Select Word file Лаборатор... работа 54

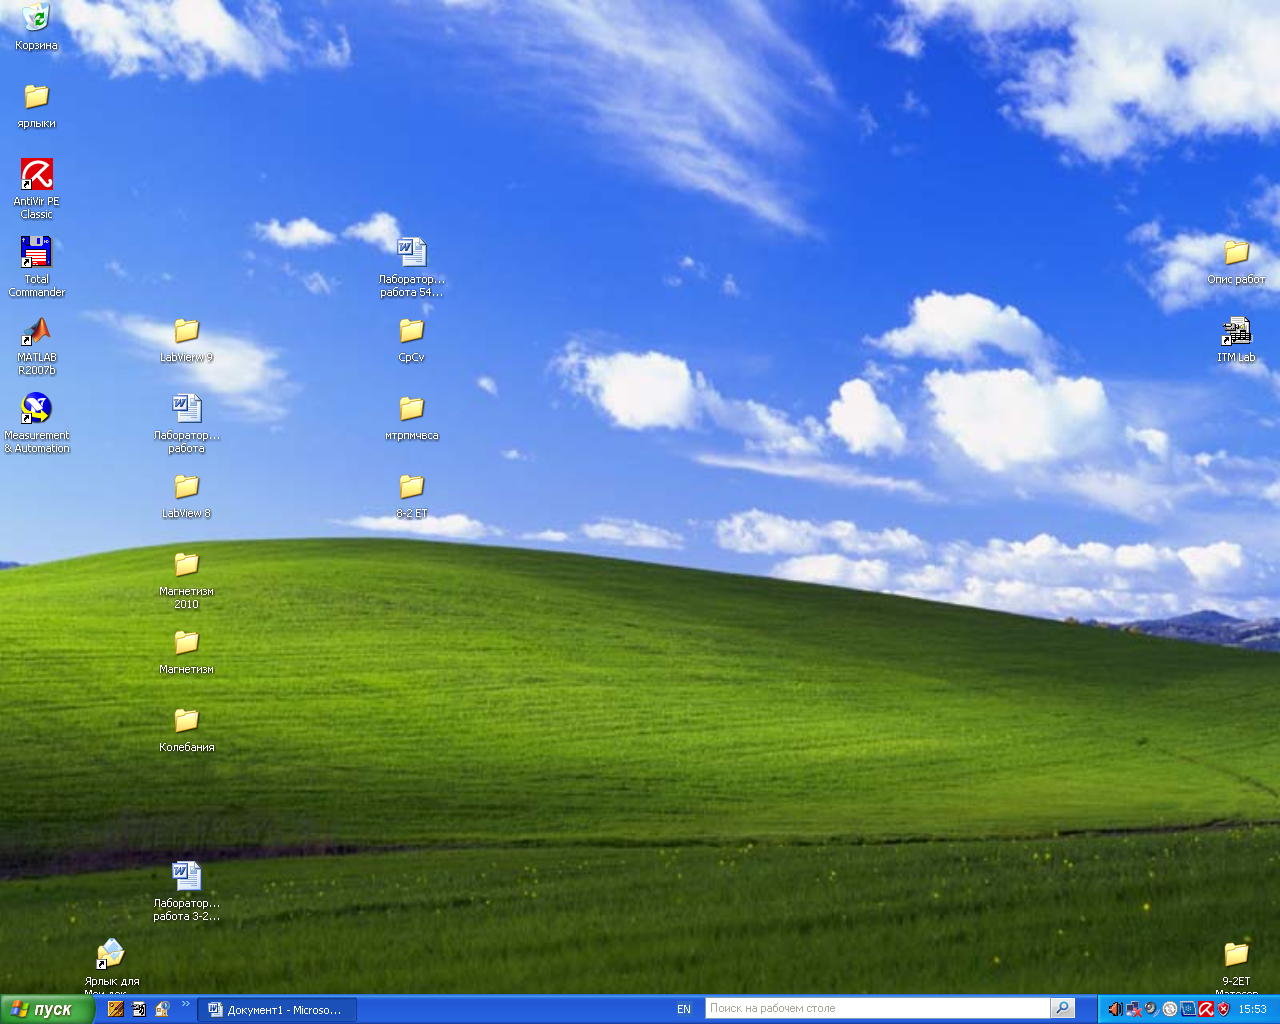412,266
